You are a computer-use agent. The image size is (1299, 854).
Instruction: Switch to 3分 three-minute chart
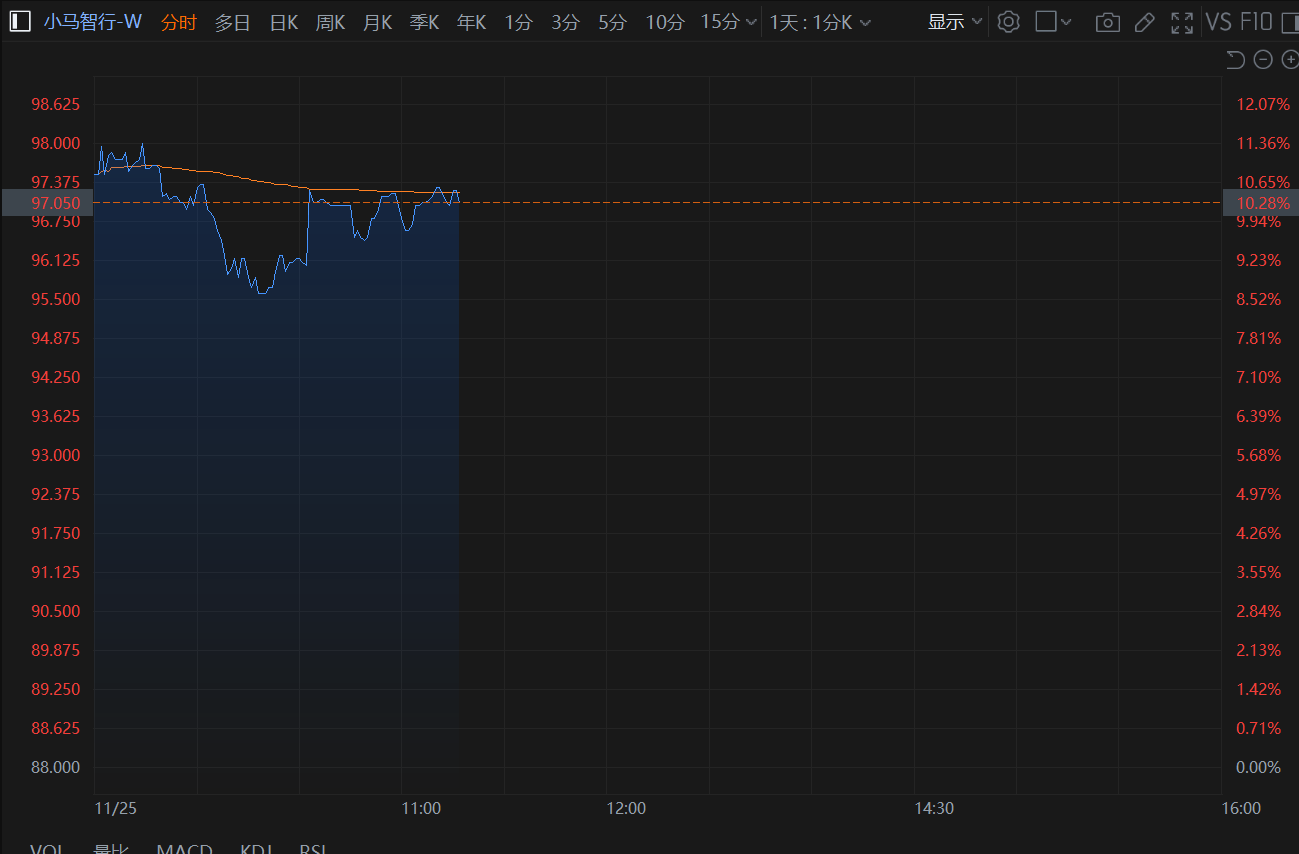coord(565,22)
